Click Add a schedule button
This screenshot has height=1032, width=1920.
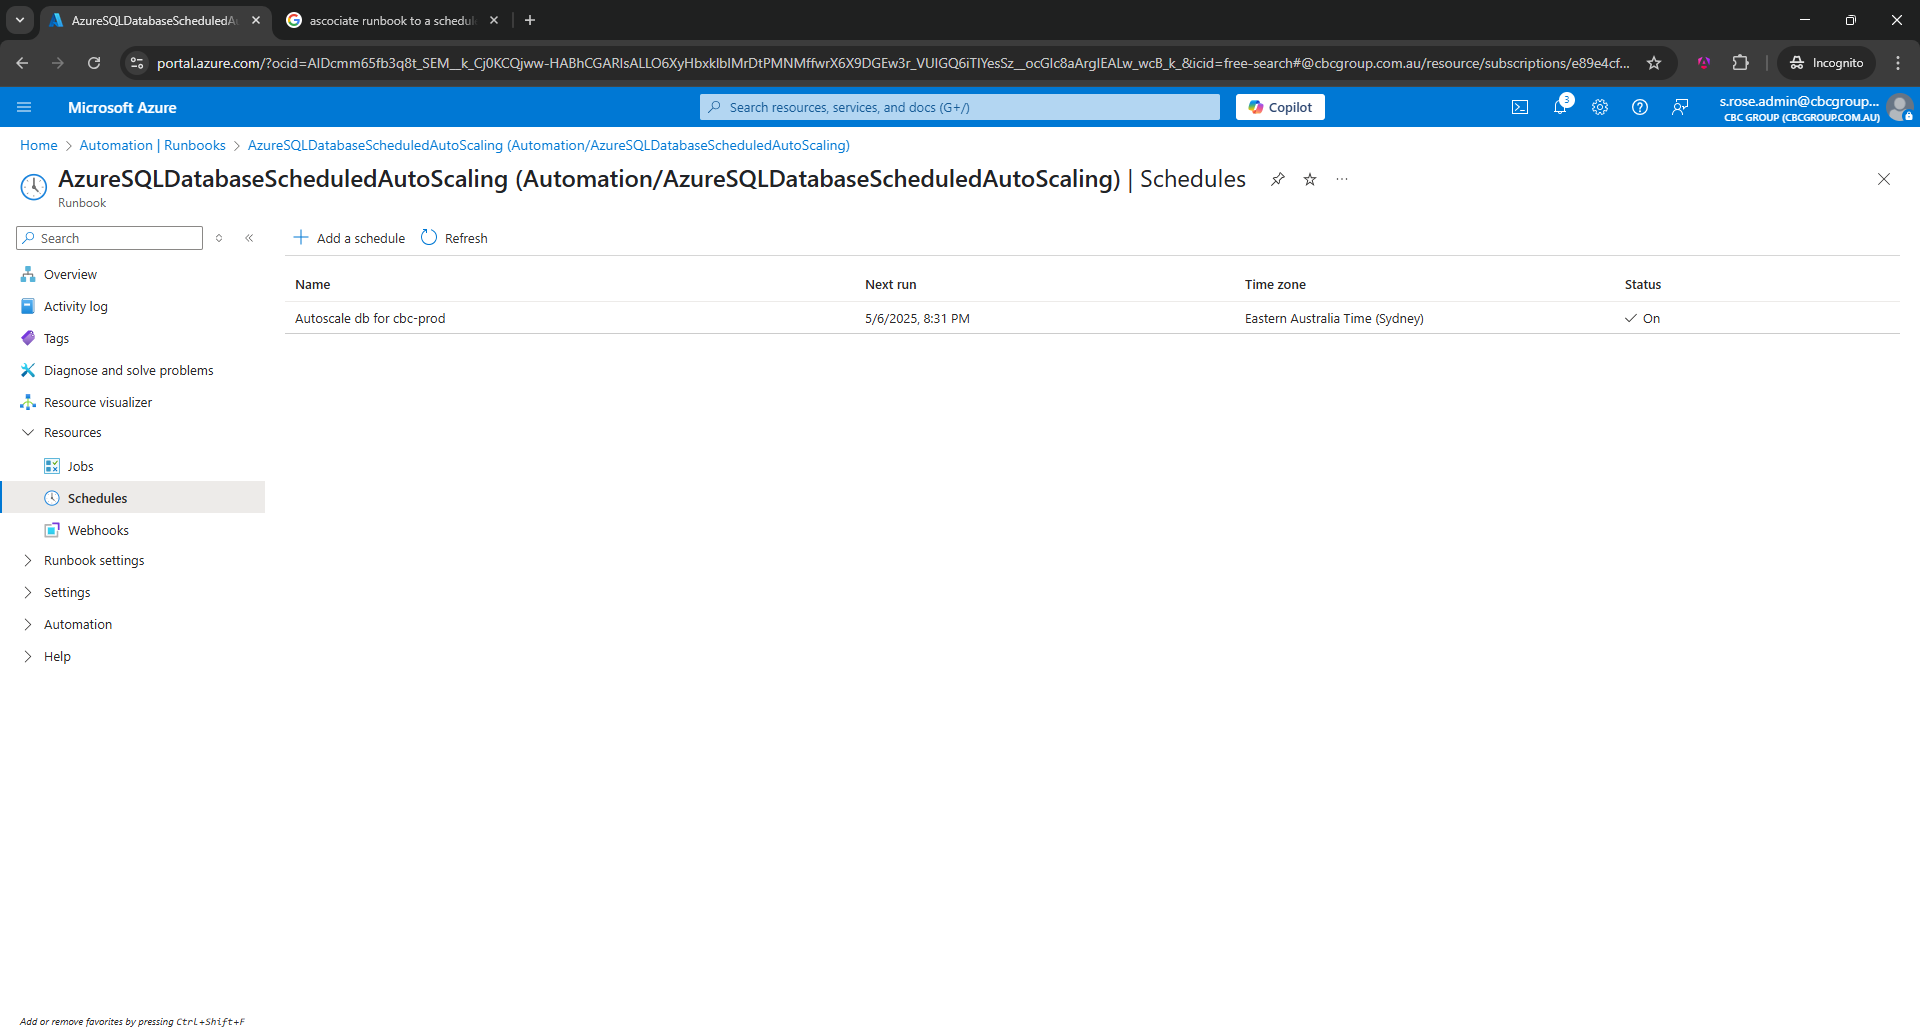(x=349, y=238)
